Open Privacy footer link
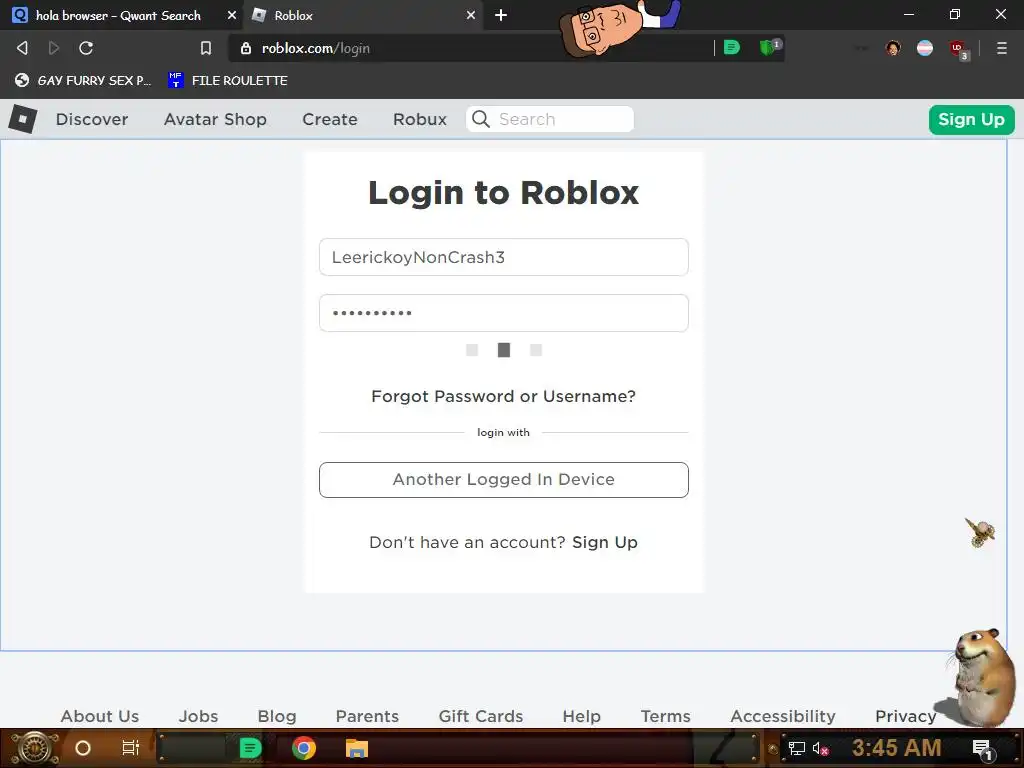The image size is (1024, 768). [906, 716]
